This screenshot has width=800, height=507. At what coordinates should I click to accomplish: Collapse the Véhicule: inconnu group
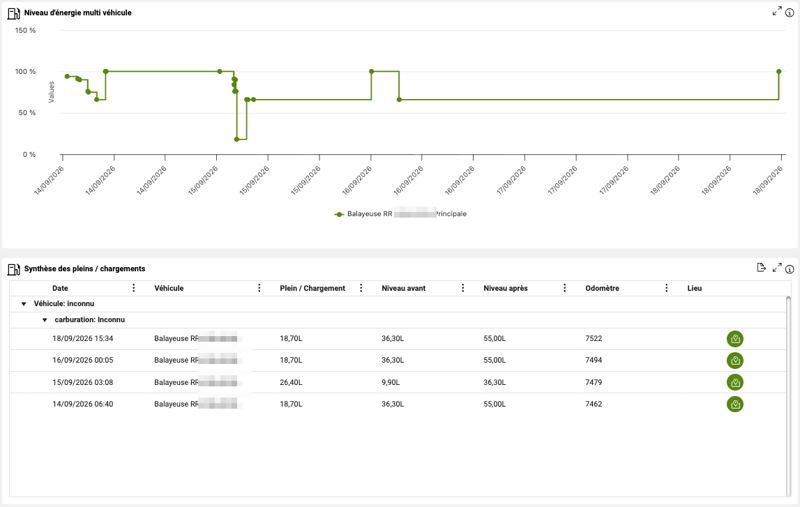coord(23,304)
